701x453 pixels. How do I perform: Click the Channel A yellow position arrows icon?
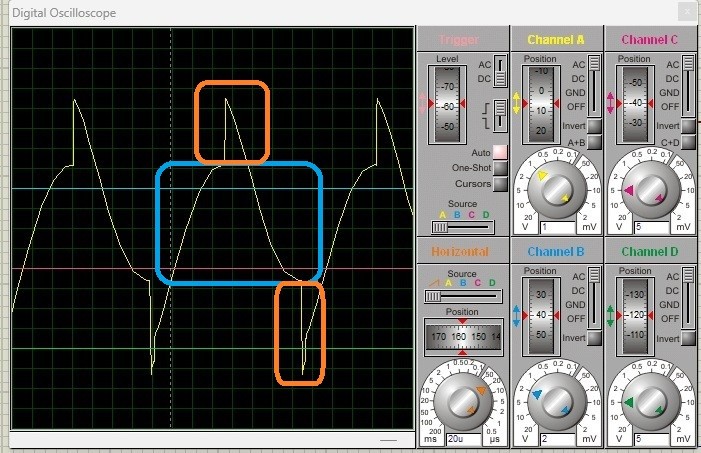click(x=516, y=103)
